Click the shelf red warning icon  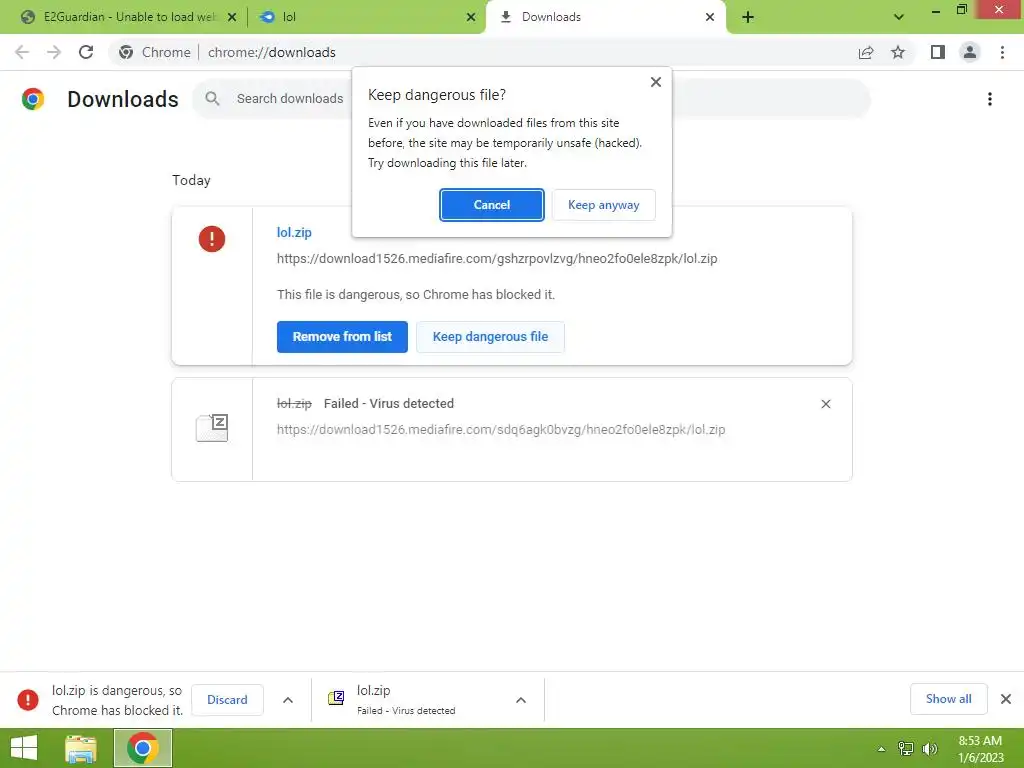[x=27, y=700]
